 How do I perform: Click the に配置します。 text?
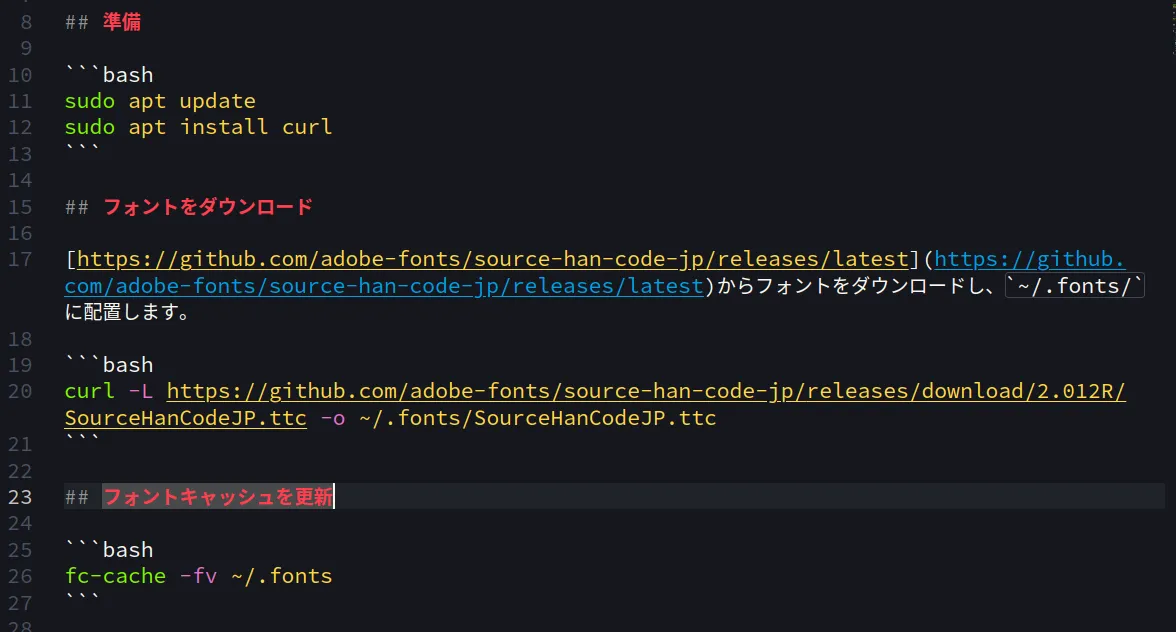point(128,312)
